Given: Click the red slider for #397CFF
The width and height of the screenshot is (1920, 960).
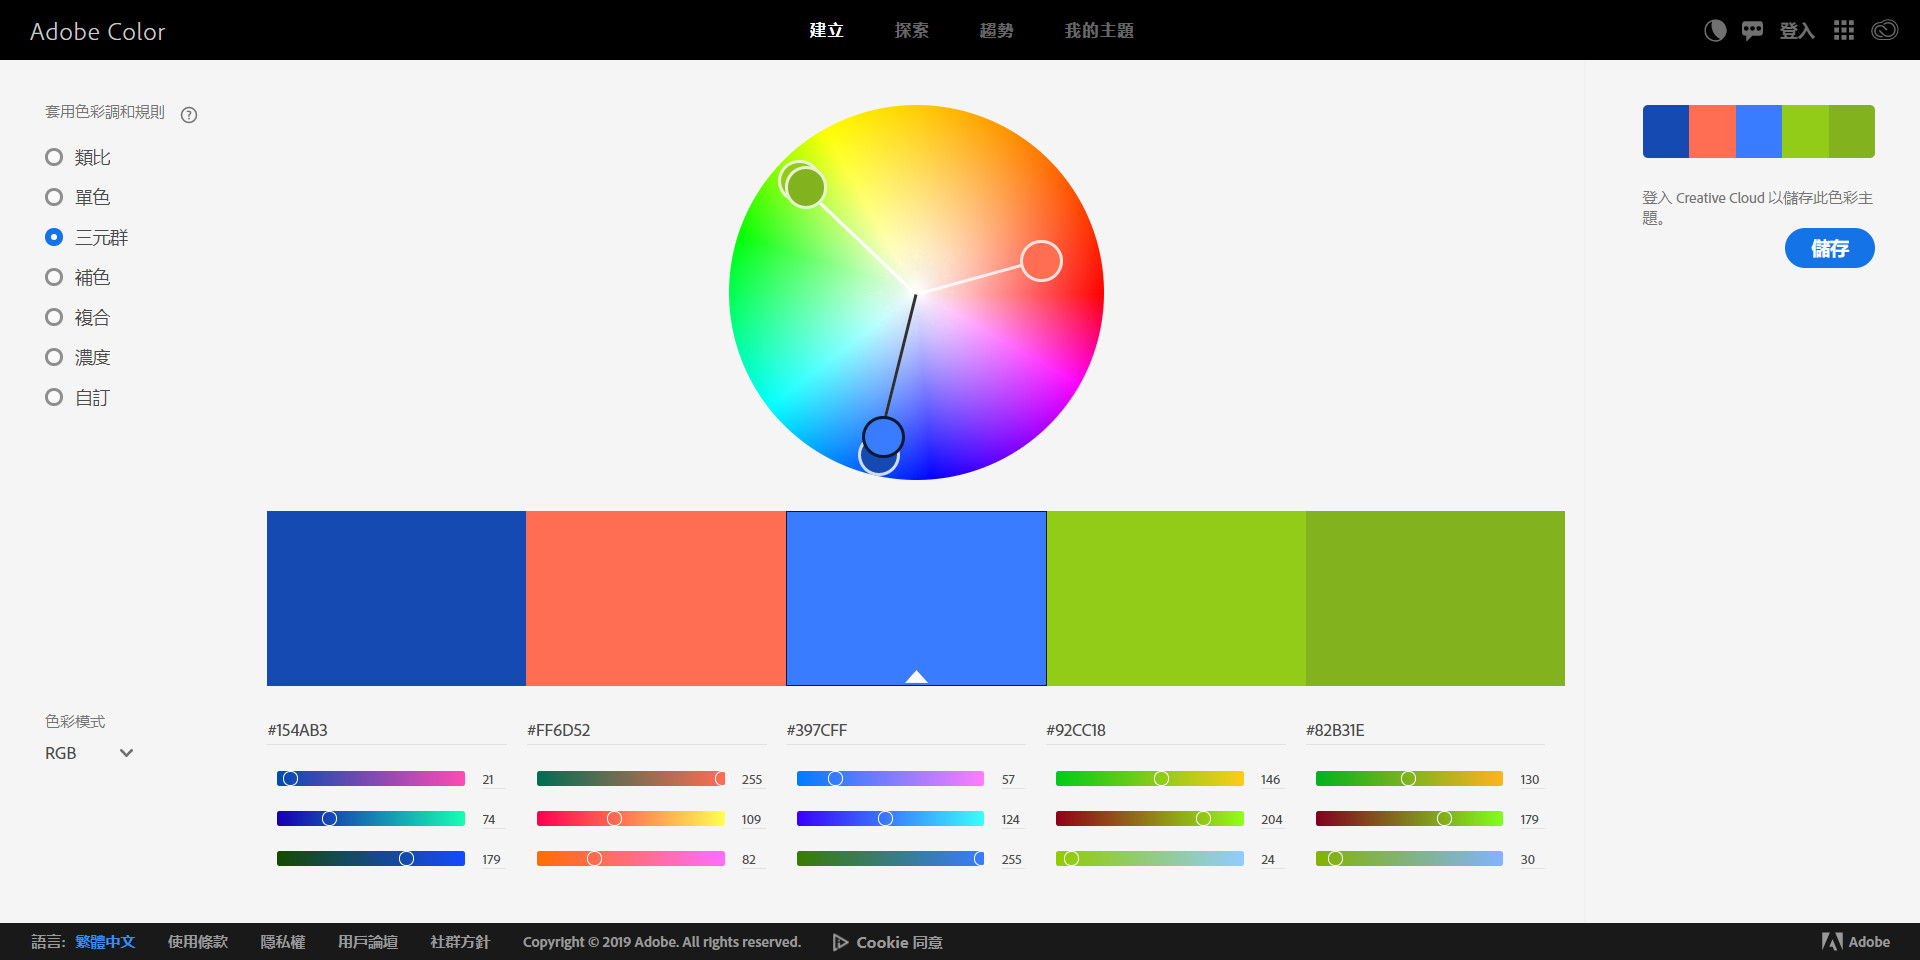Looking at the screenshot, I should point(890,779).
